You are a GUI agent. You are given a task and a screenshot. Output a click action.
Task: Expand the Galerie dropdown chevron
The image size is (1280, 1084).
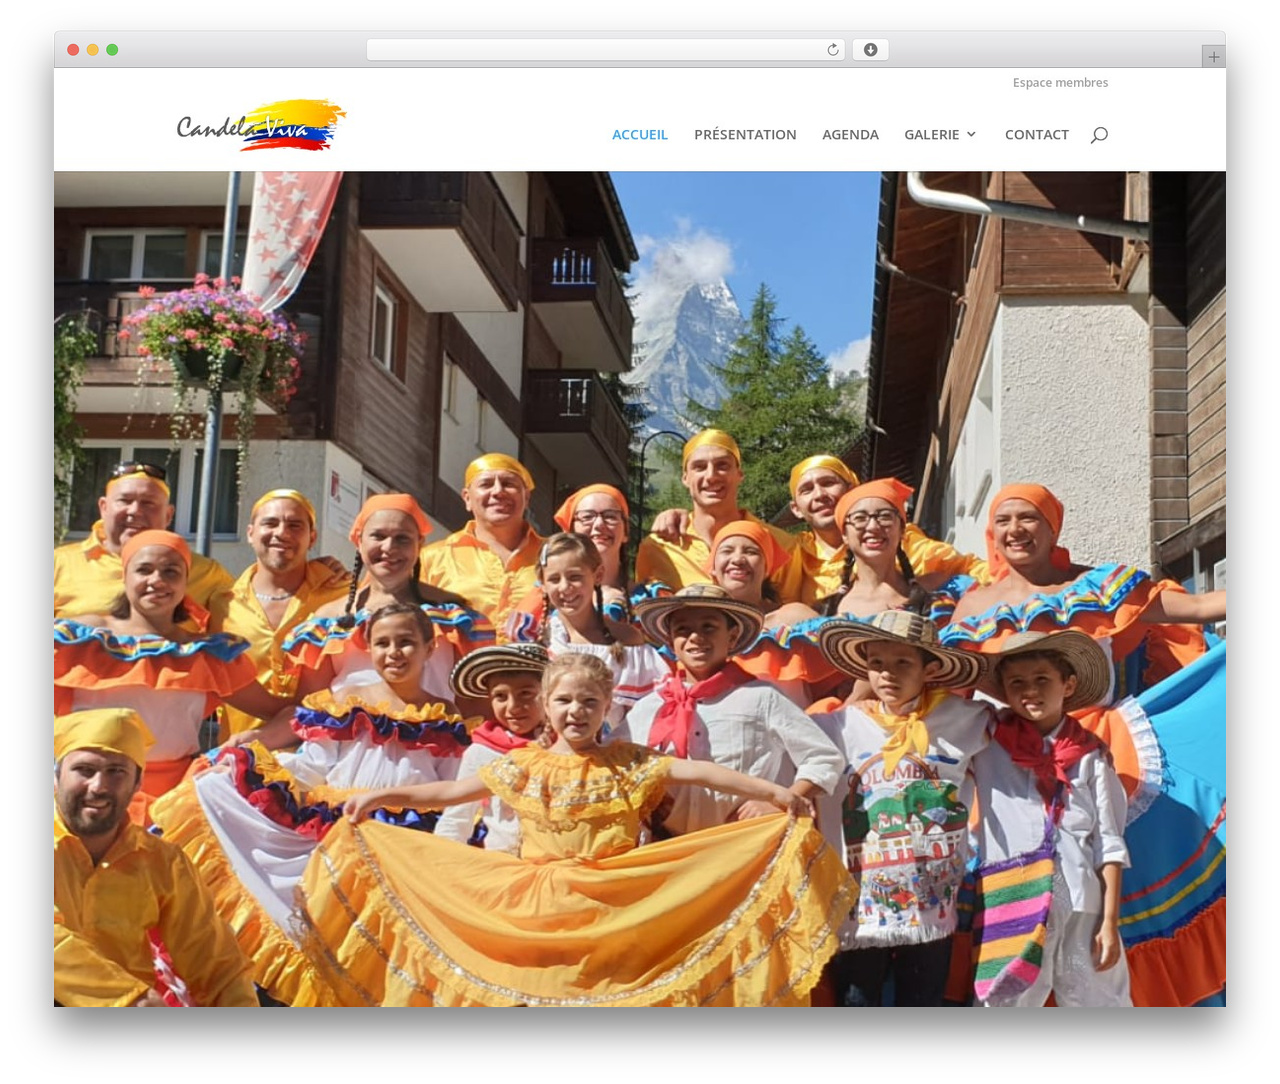(971, 134)
